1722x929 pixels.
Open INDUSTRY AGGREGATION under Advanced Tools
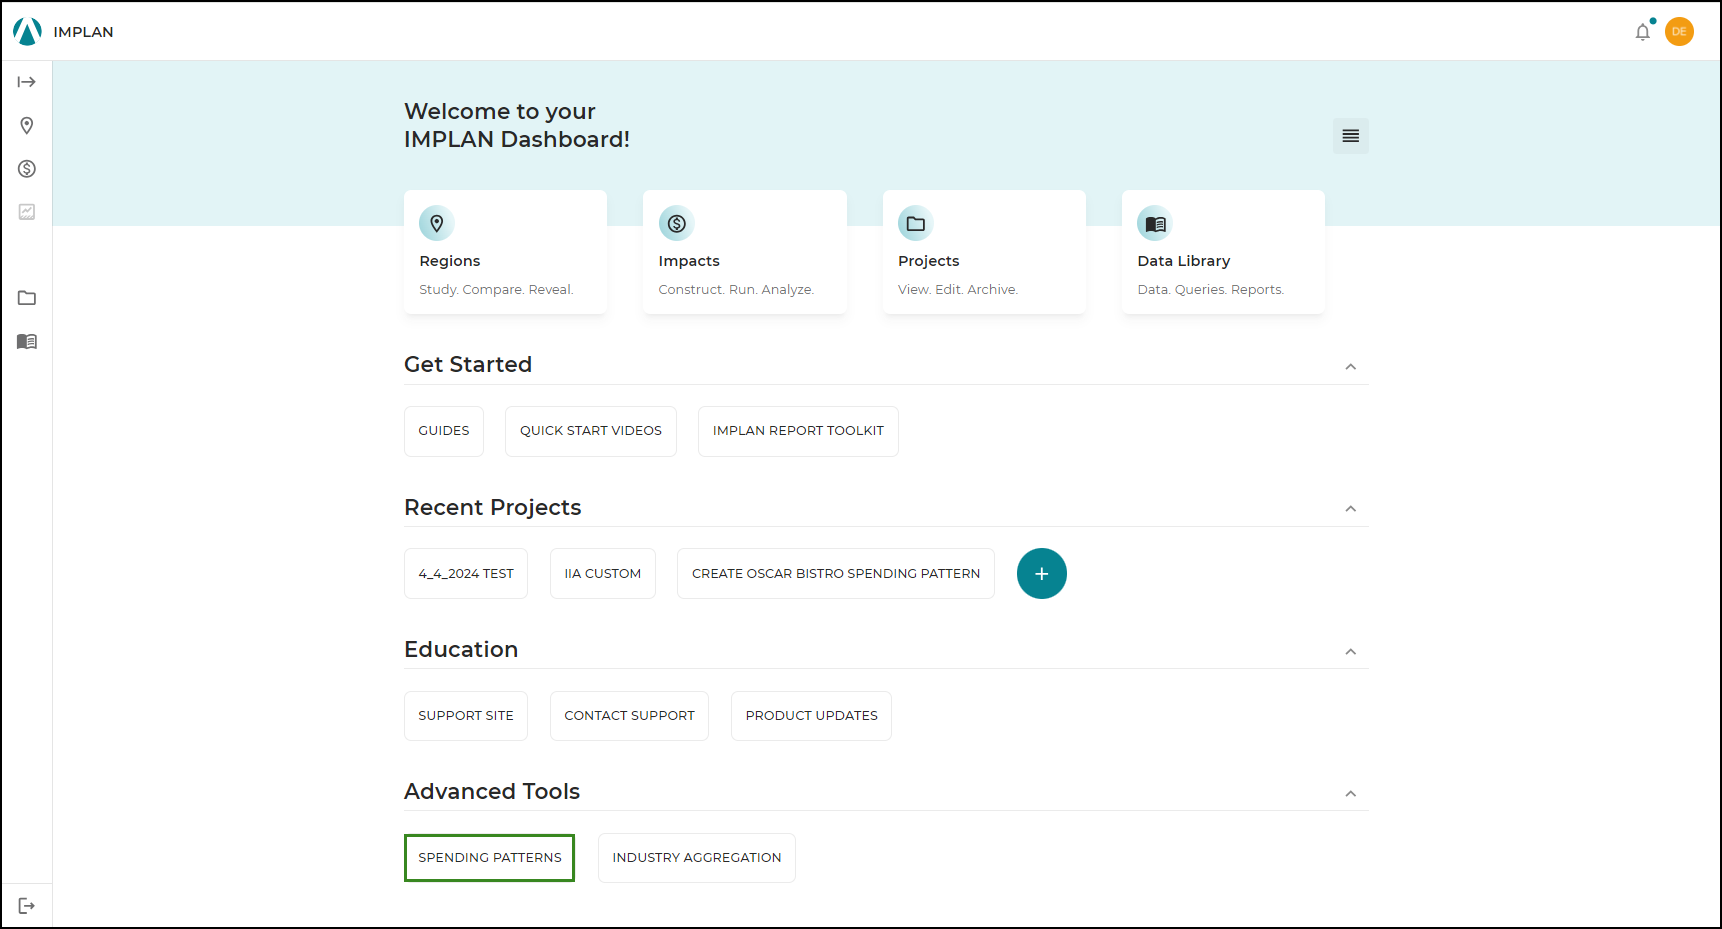(696, 857)
